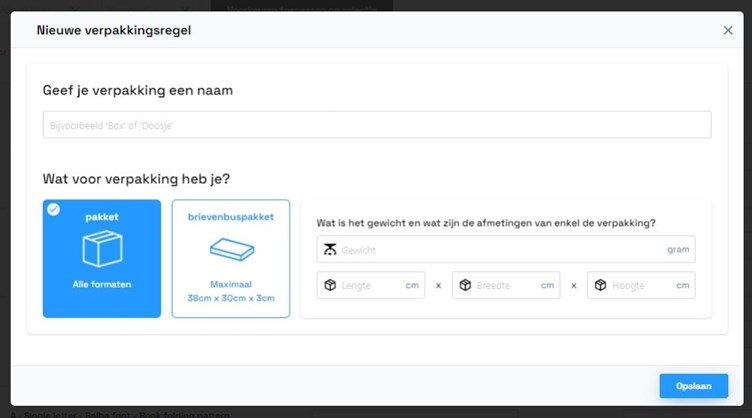Save with the Opslaan button
This screenshot has height=418, width=752.
[x=693, y=386]
